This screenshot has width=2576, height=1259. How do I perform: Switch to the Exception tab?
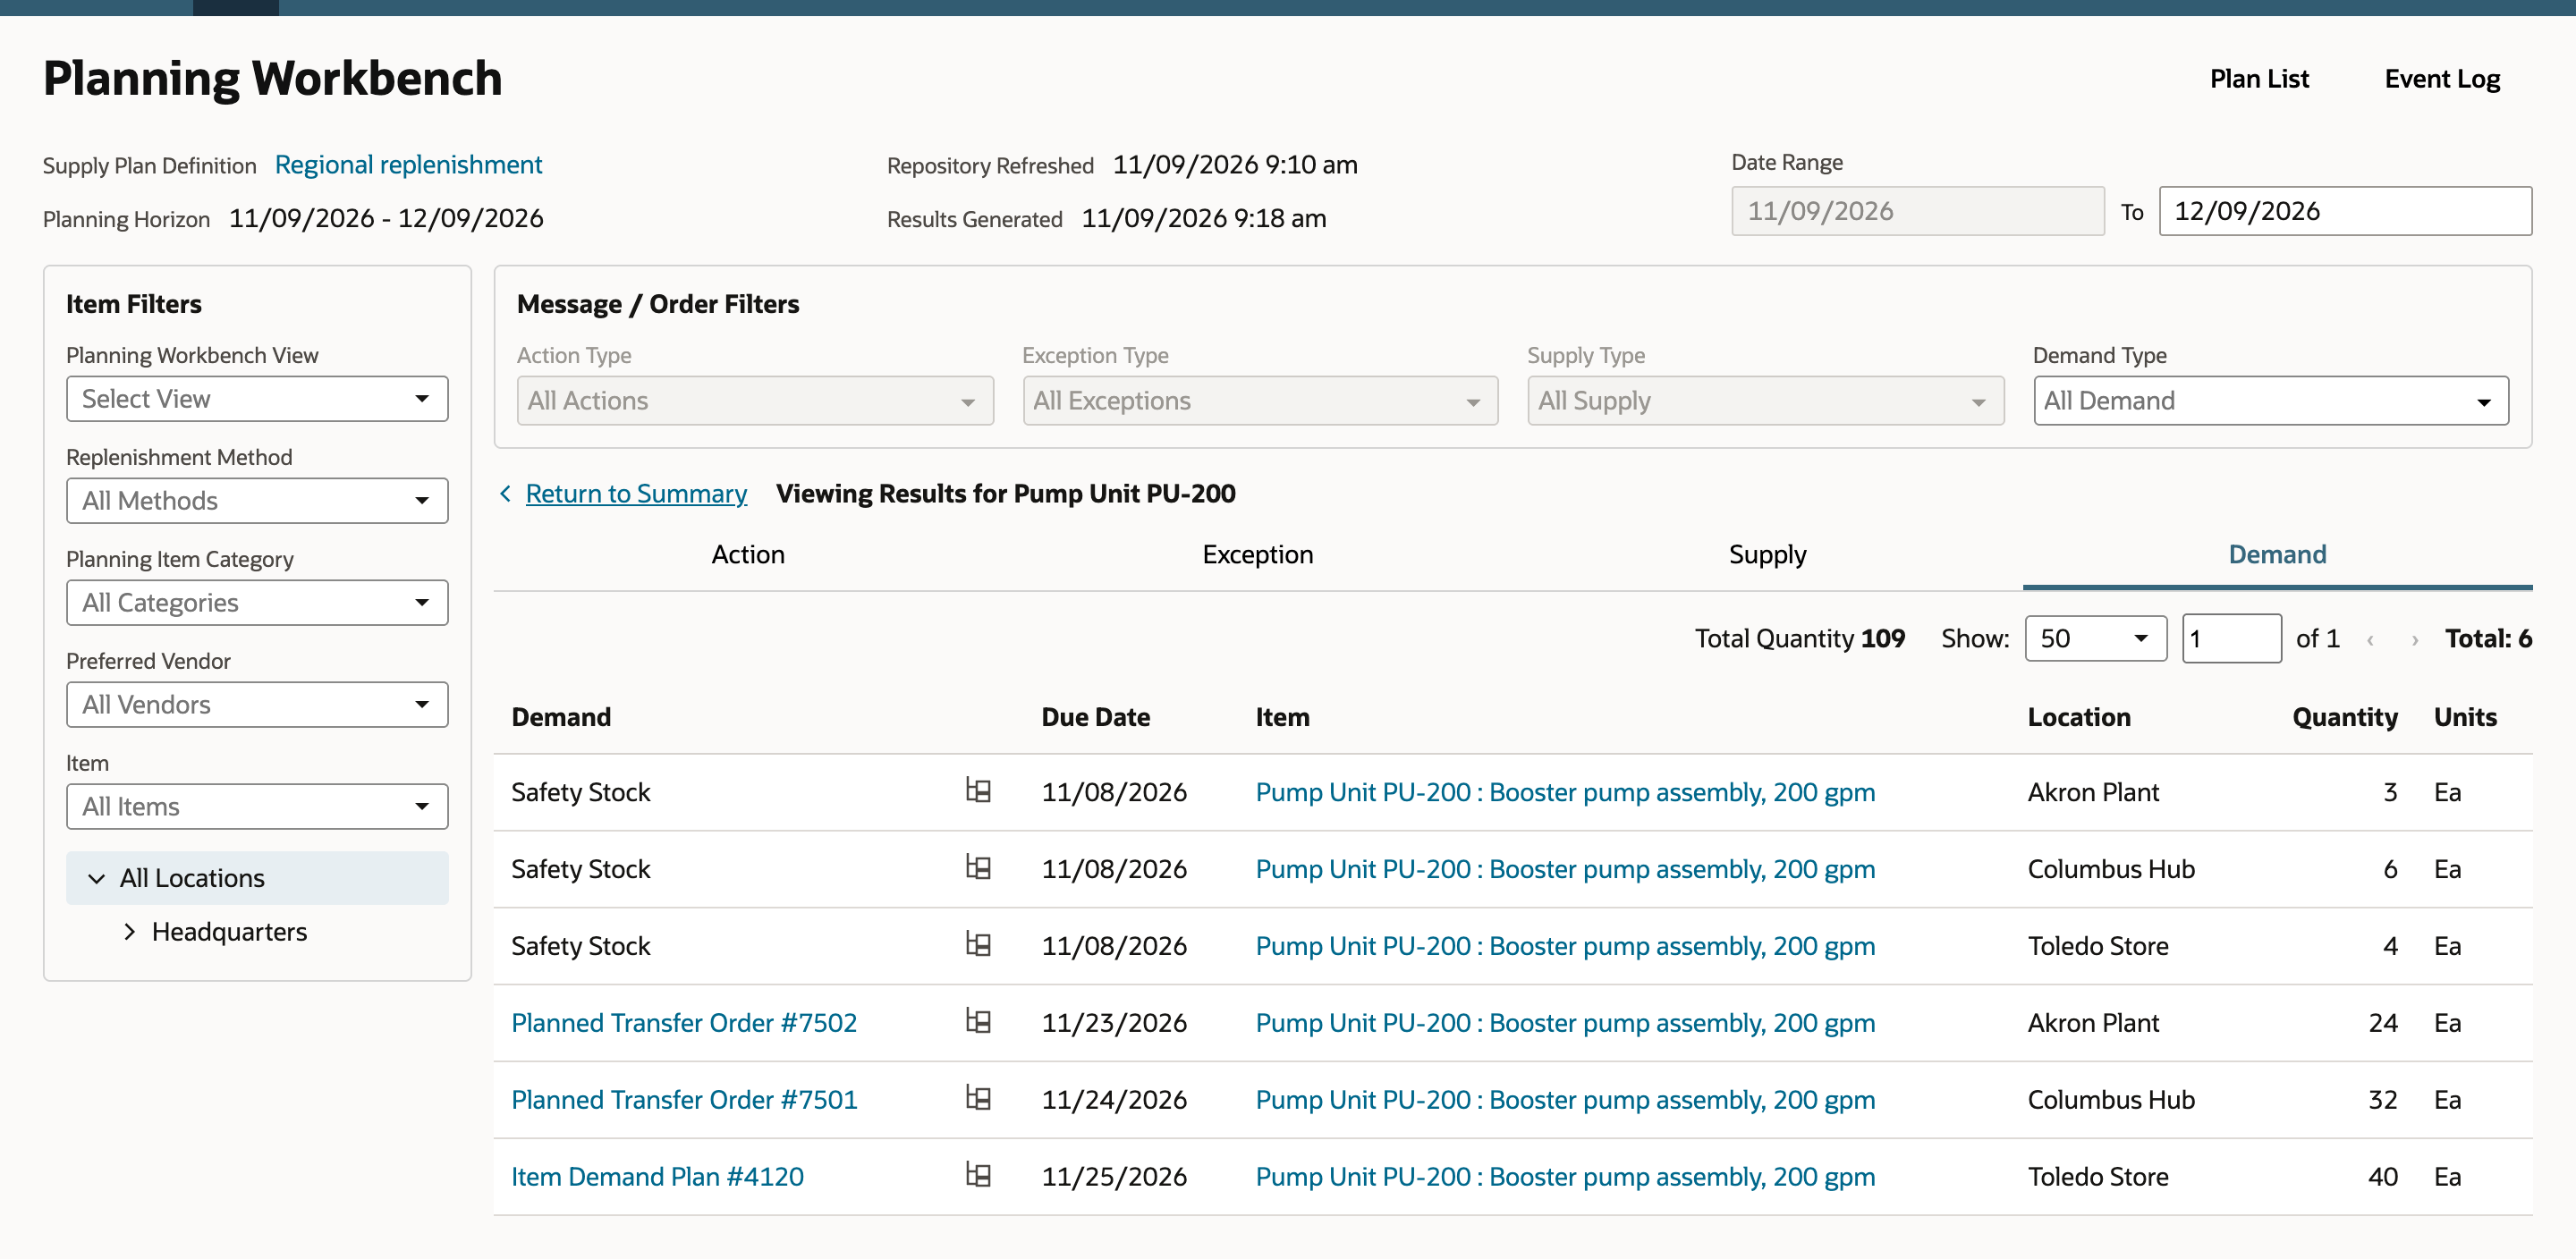(1258, 555)
